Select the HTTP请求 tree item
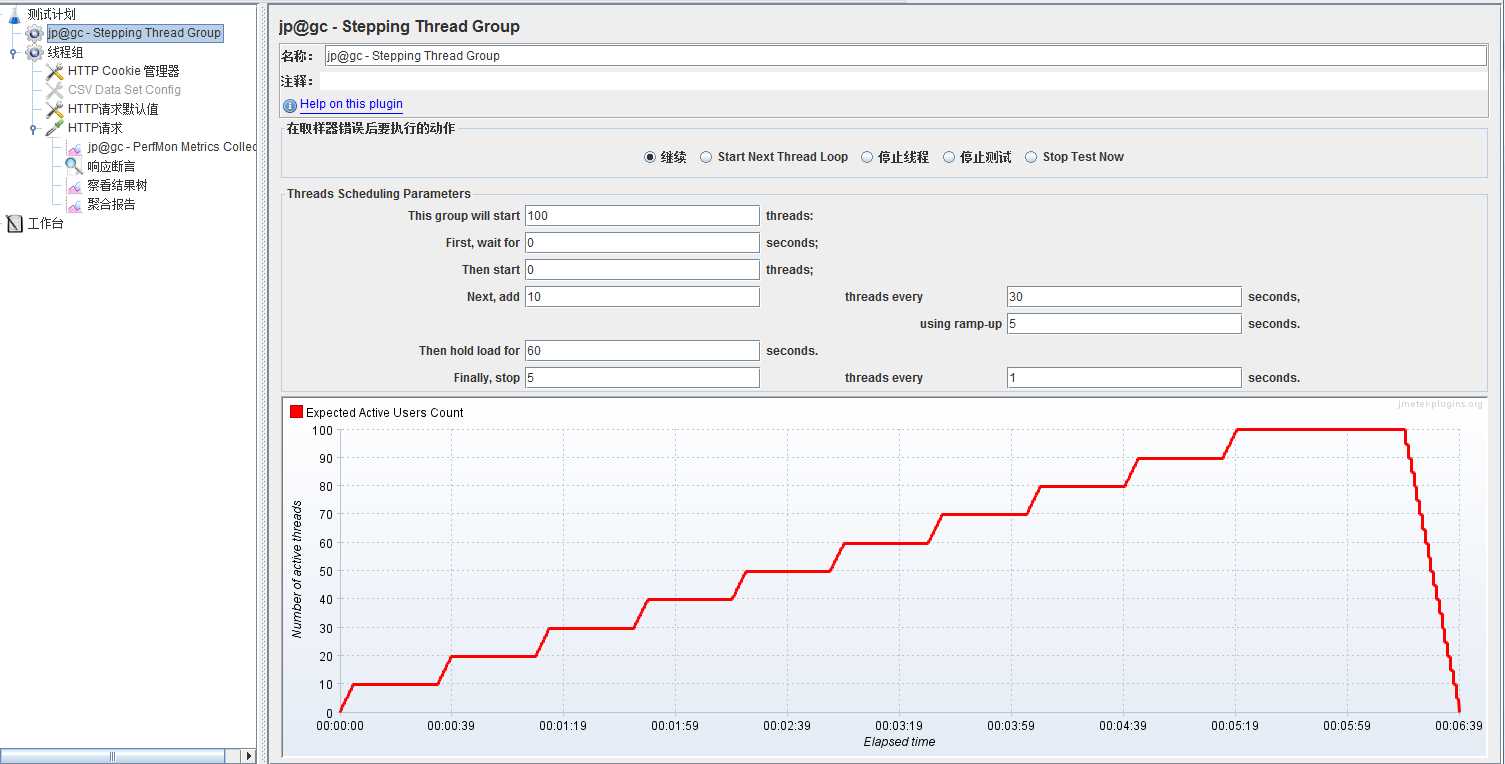1505x764 pixels. (95, 128)
